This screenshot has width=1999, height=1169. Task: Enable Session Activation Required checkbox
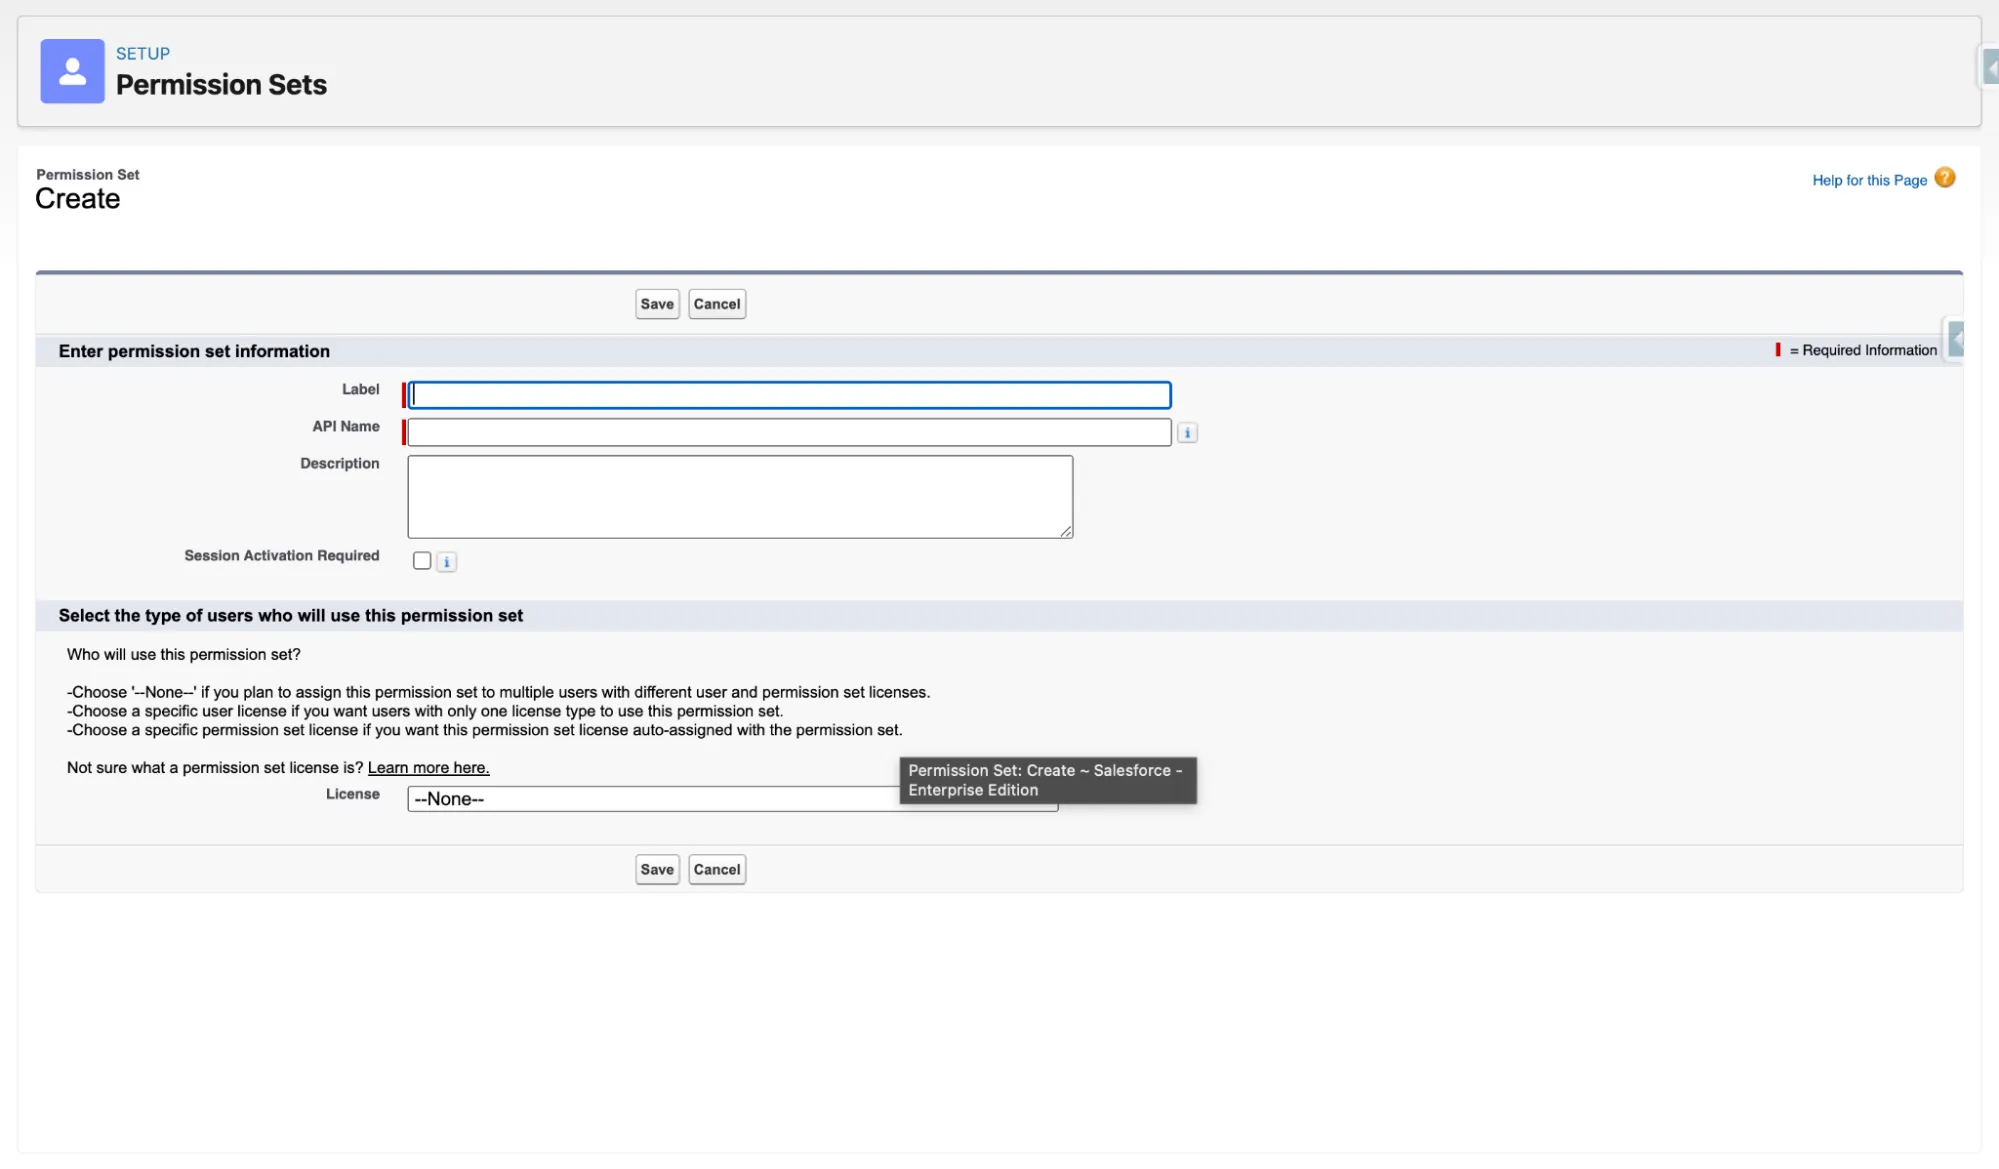pyautogui.click(x=422, y=561)
